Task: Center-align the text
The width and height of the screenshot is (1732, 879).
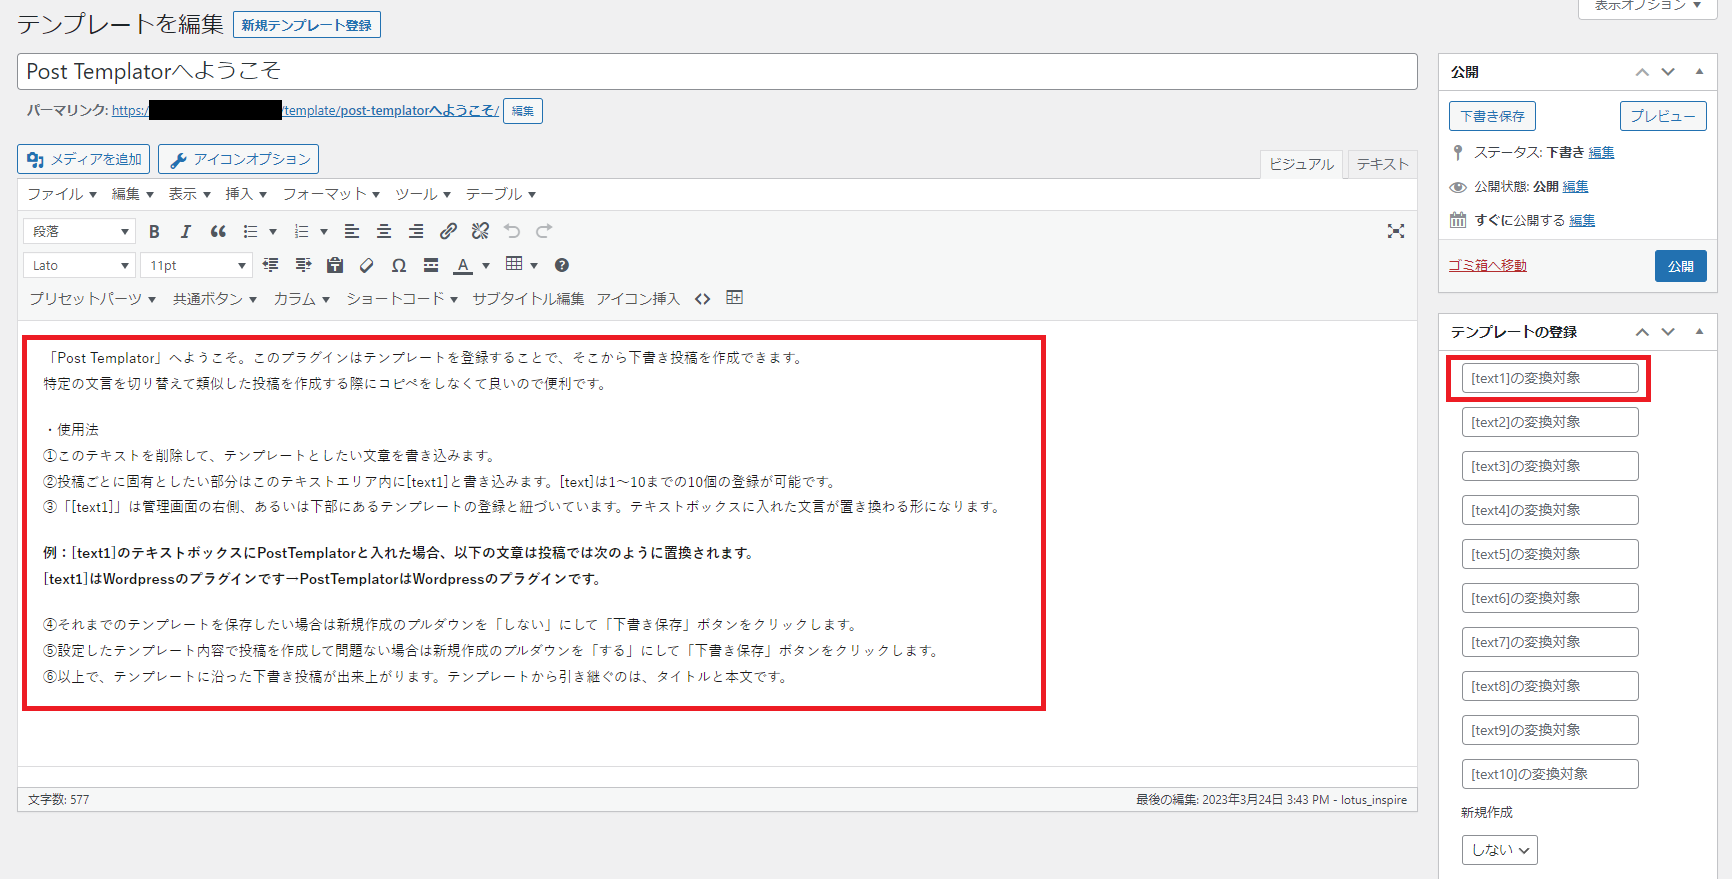Action: [x=384, y=232]
